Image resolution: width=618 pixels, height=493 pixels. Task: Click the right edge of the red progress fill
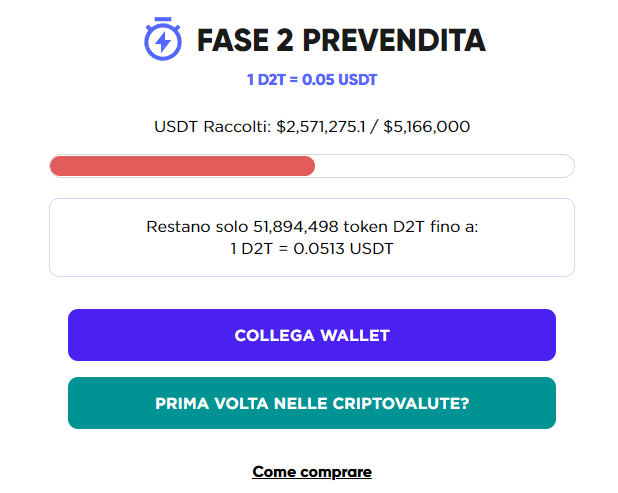tap(312, 166)
